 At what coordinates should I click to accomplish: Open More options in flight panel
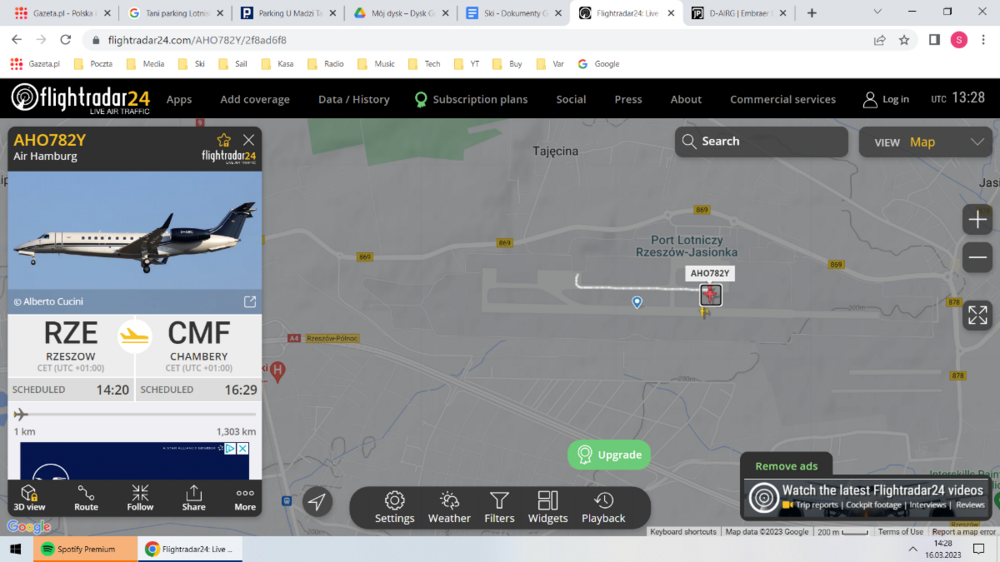coord(245,497)
